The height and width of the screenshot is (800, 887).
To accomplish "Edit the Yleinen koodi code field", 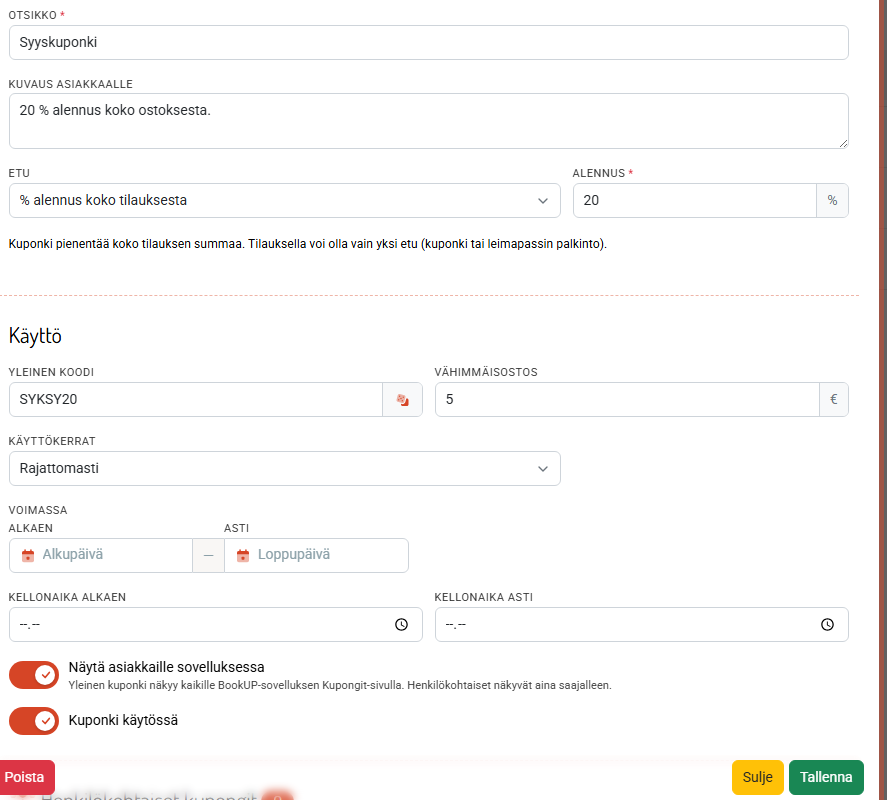I will tap(196, 399).
